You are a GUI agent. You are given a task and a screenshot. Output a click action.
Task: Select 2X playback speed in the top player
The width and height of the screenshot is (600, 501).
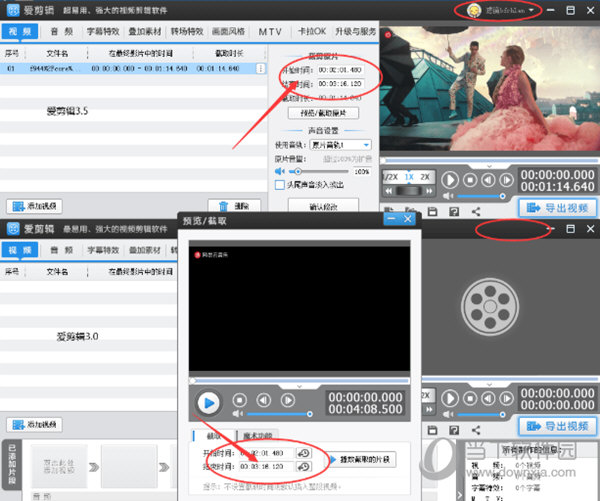click(425, 177)
